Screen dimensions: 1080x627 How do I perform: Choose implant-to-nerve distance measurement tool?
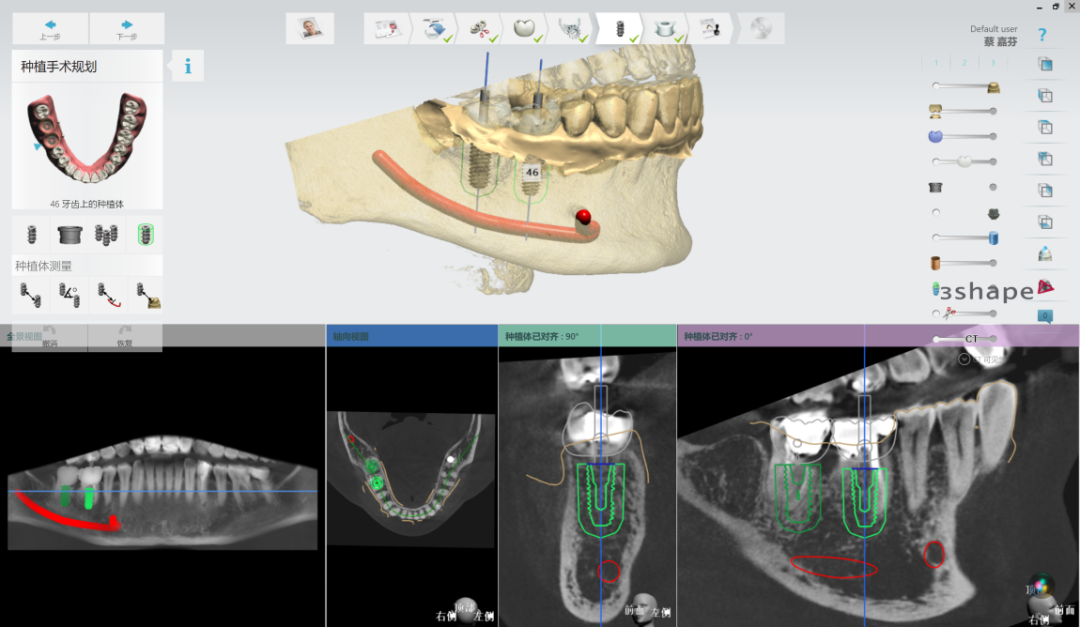(x=107, y=295)
